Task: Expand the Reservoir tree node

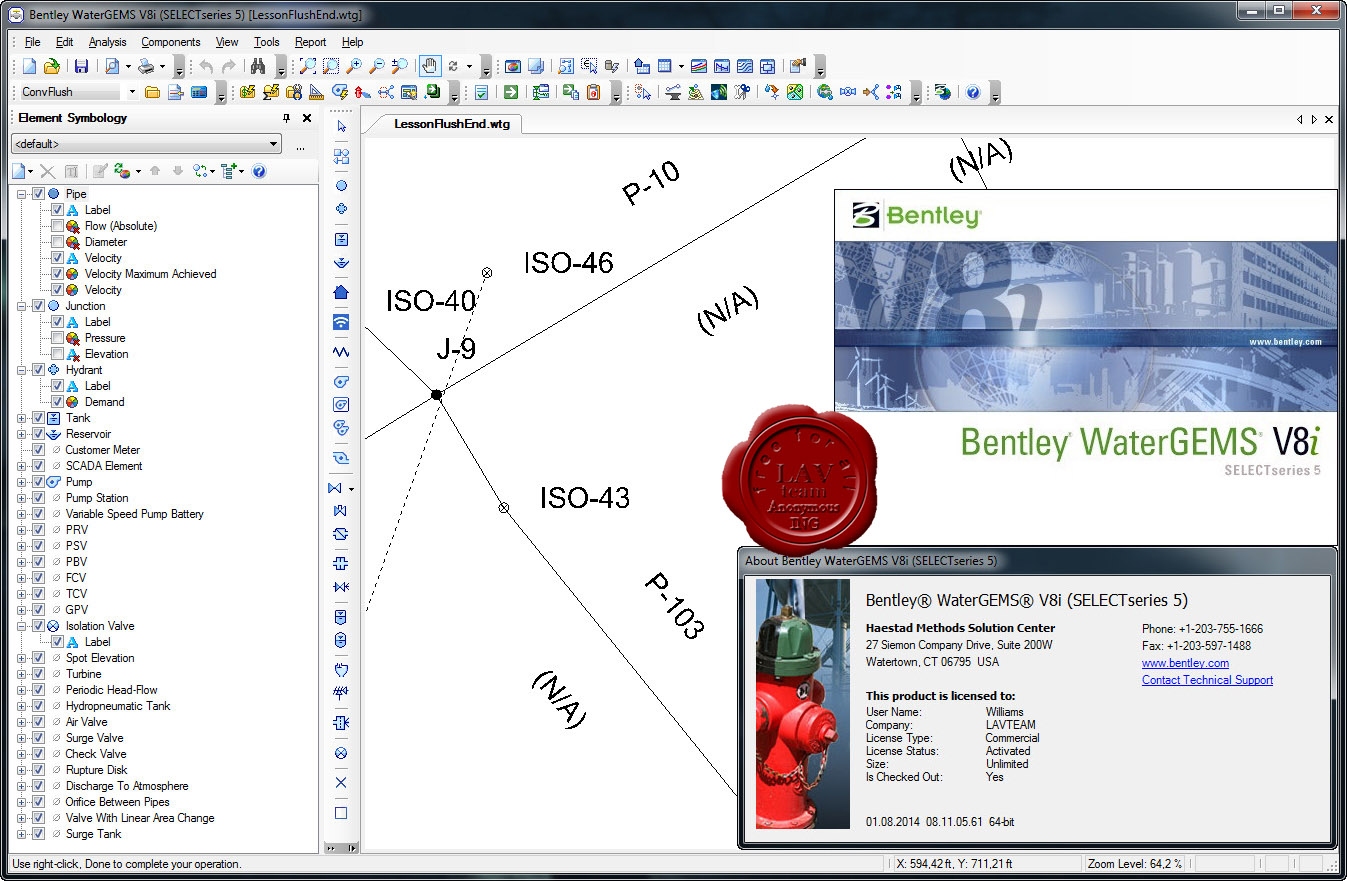Action: pyautogui.click(x=22, y=434)
